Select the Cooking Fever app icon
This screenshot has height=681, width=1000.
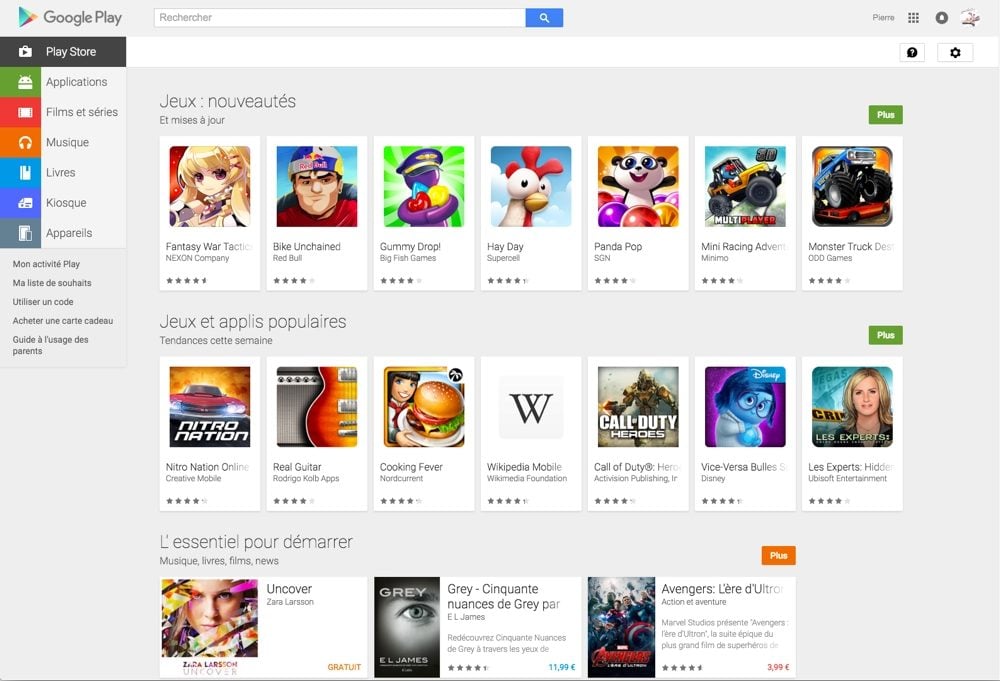tap(424, 407)
